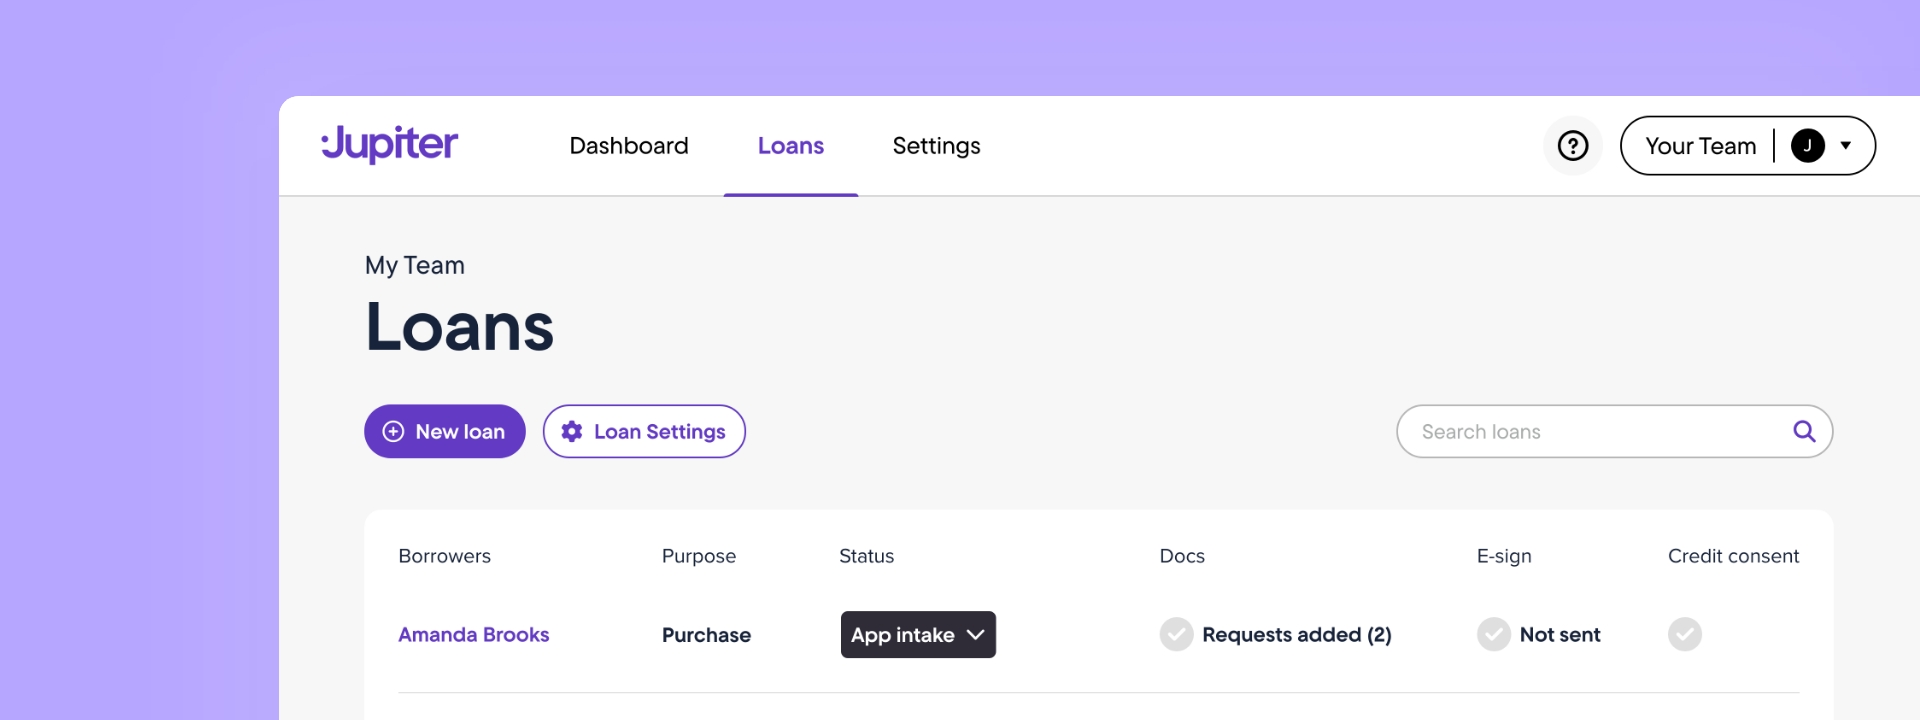Click the Status column header

coord(866,556)
